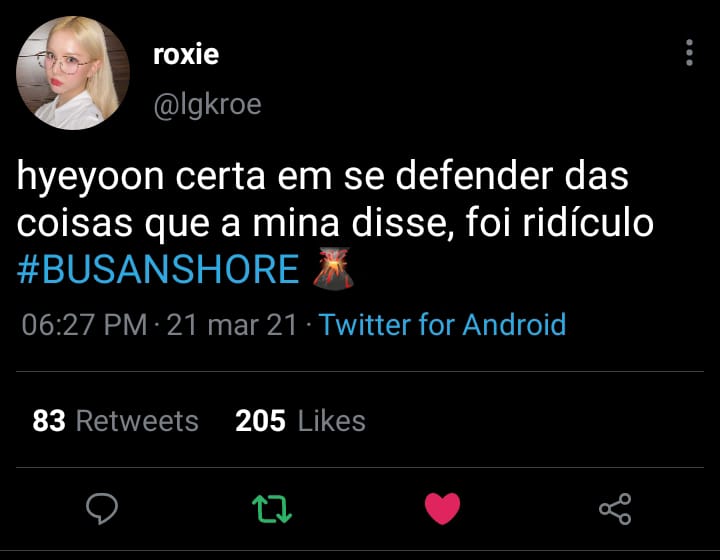Open the @lgkroe handle
Image resolution: width=720 pixels, height=560 pixels.
[x=208, y=105]
